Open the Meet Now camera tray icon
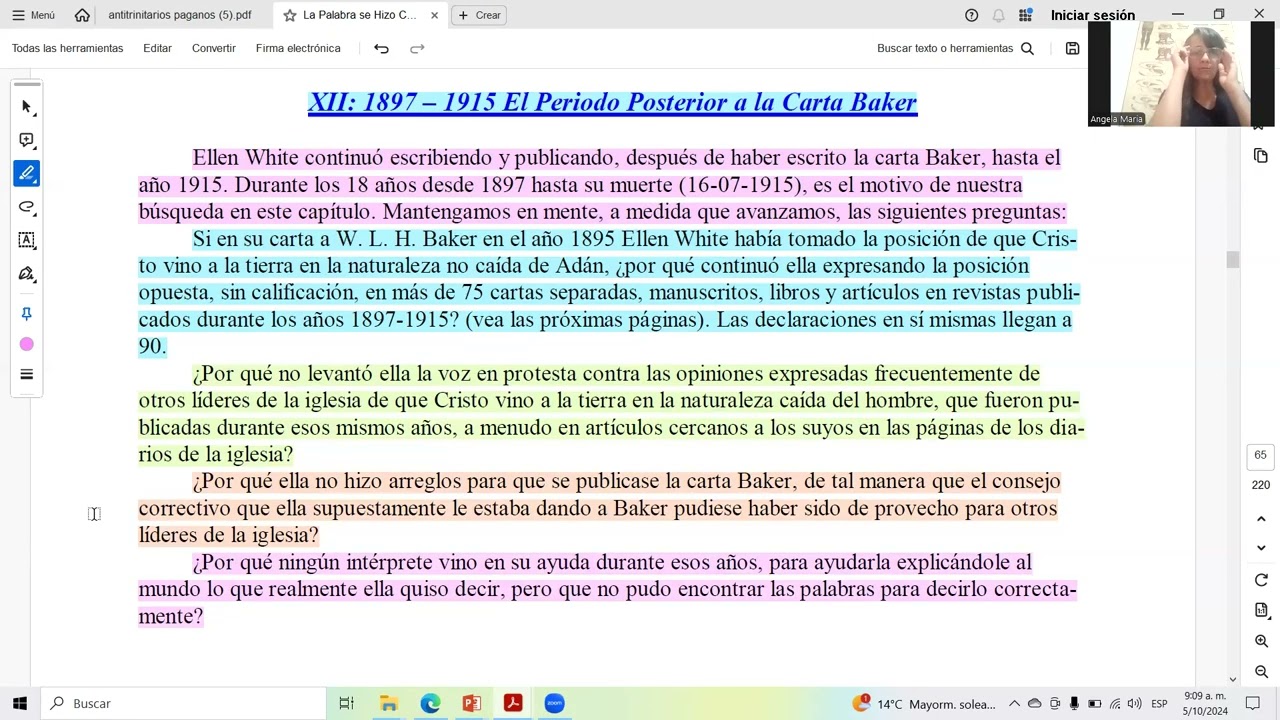 [x=1055, y=704]
